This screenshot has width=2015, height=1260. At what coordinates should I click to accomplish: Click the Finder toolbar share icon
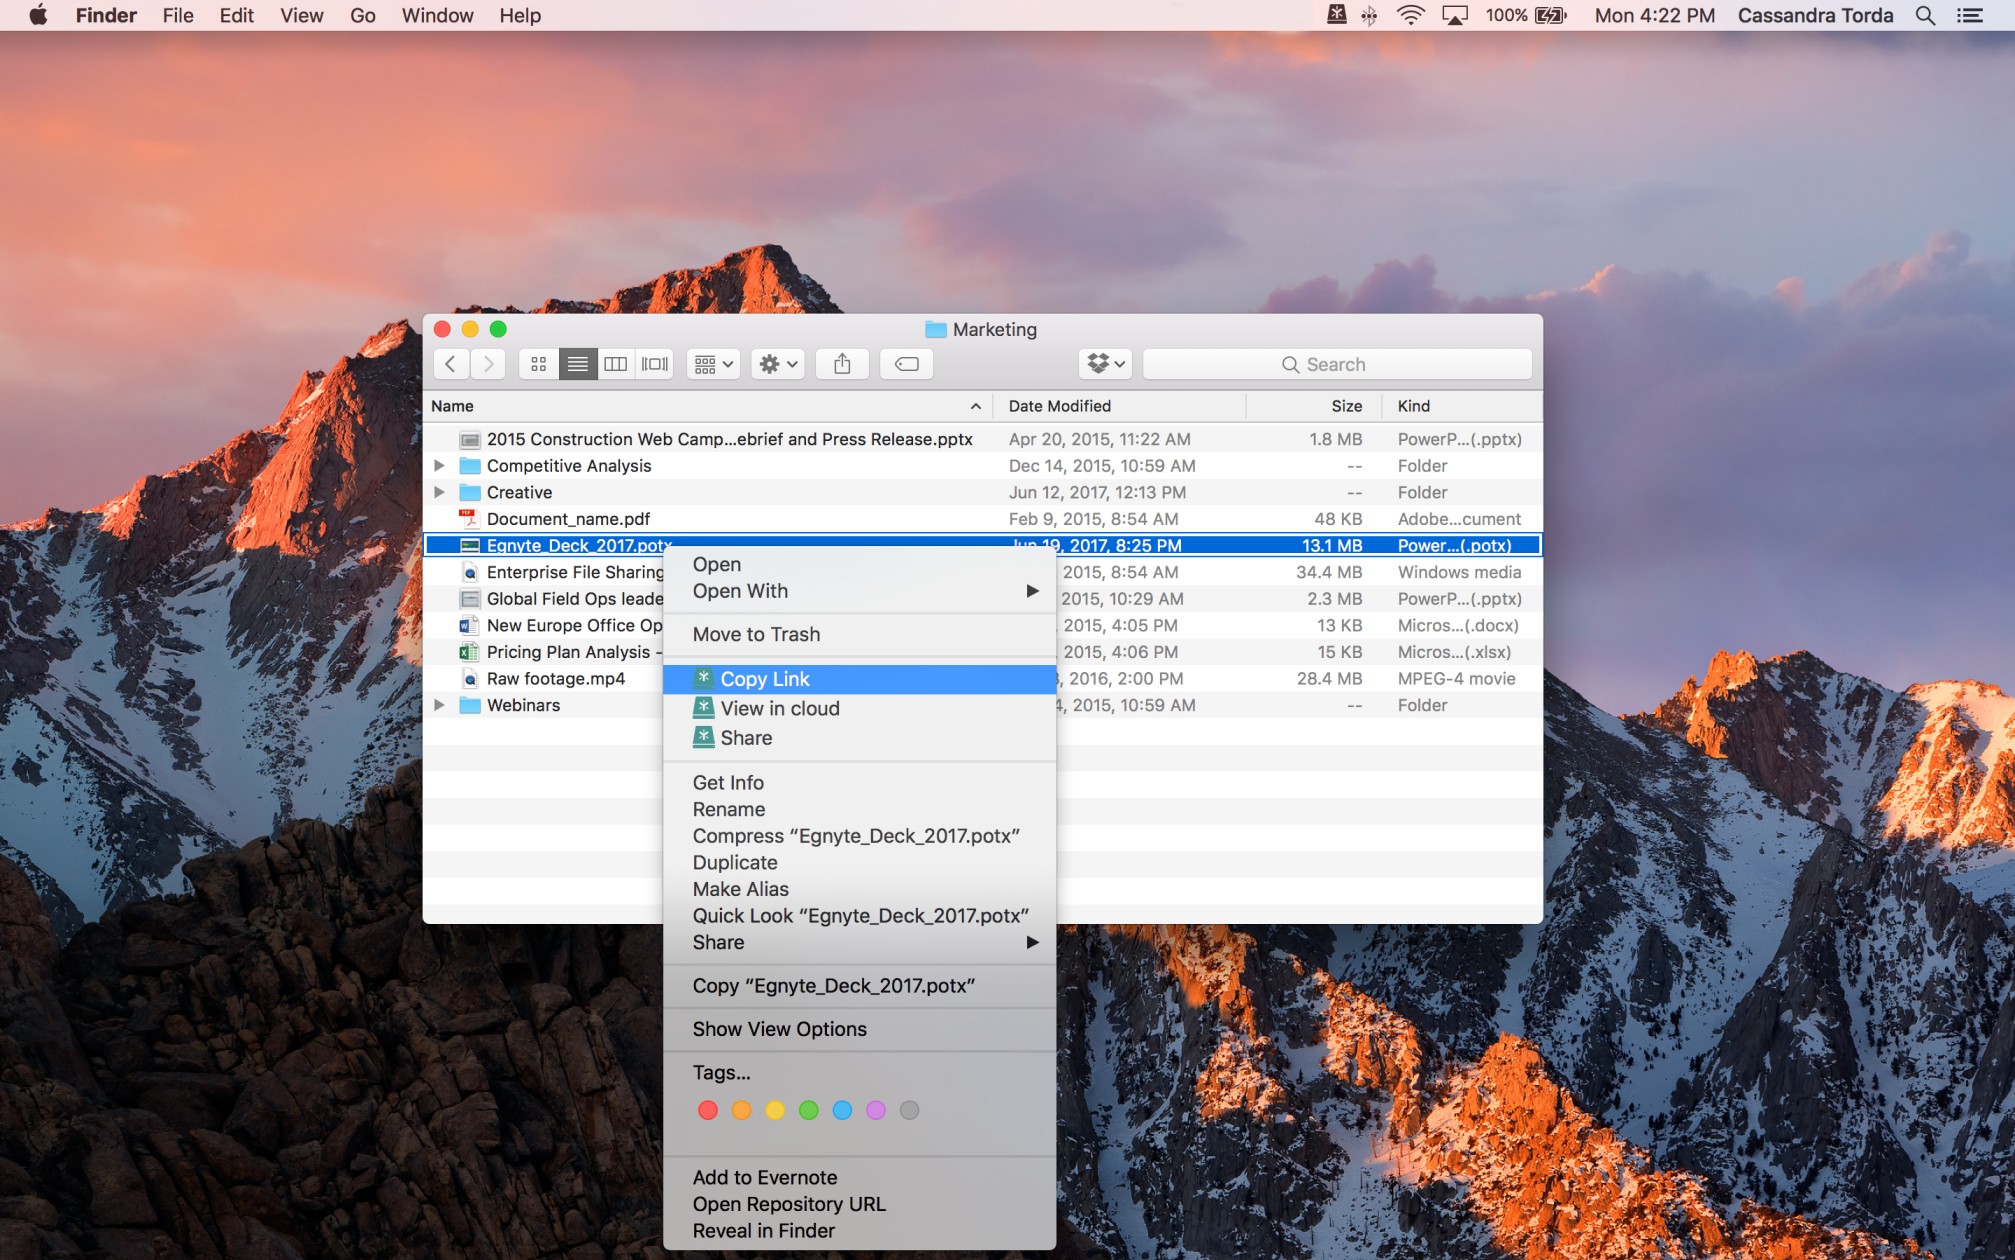click(x=842, y=364)
